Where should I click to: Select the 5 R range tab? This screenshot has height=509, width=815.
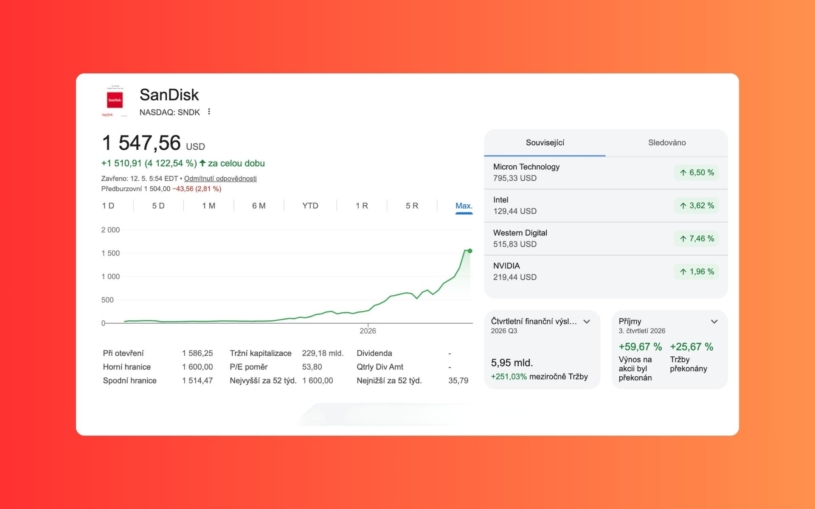coord(412,206)
